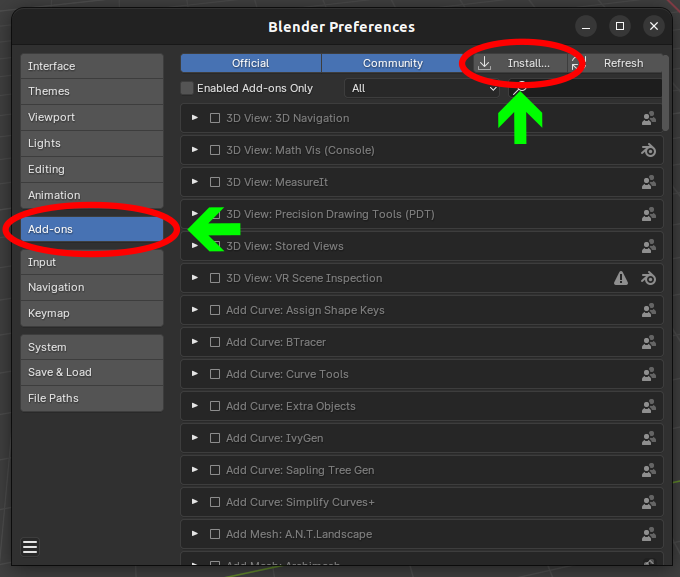
Task: Click community icon on Precision Drawing Tools row
Action: tap(649, 214)
